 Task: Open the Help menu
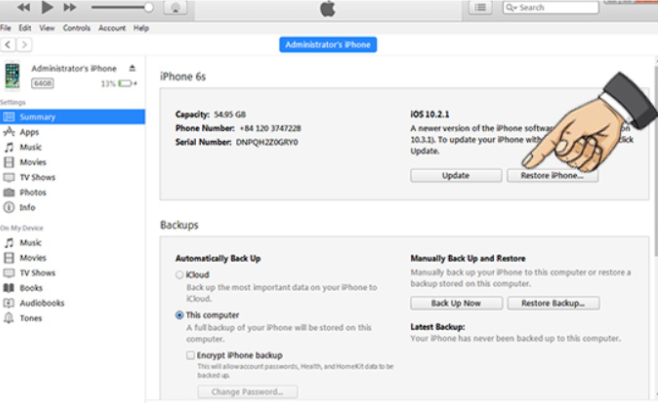click(141, 28)
